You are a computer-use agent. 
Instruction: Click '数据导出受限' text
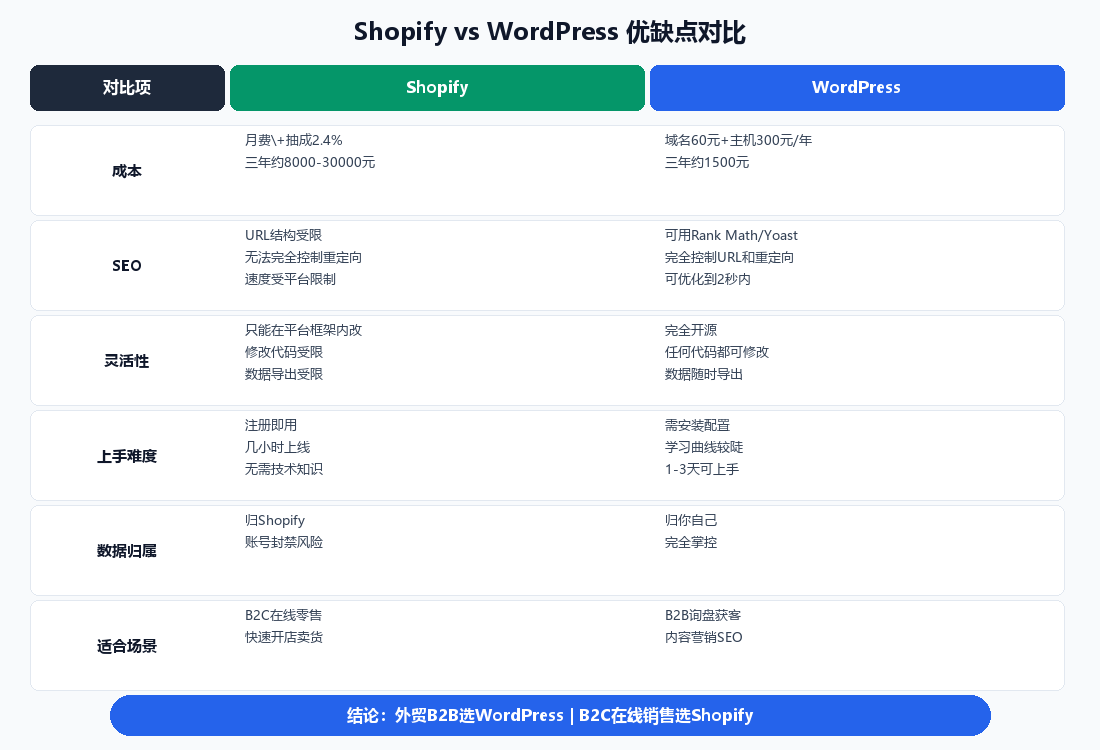tap(283, 374)
